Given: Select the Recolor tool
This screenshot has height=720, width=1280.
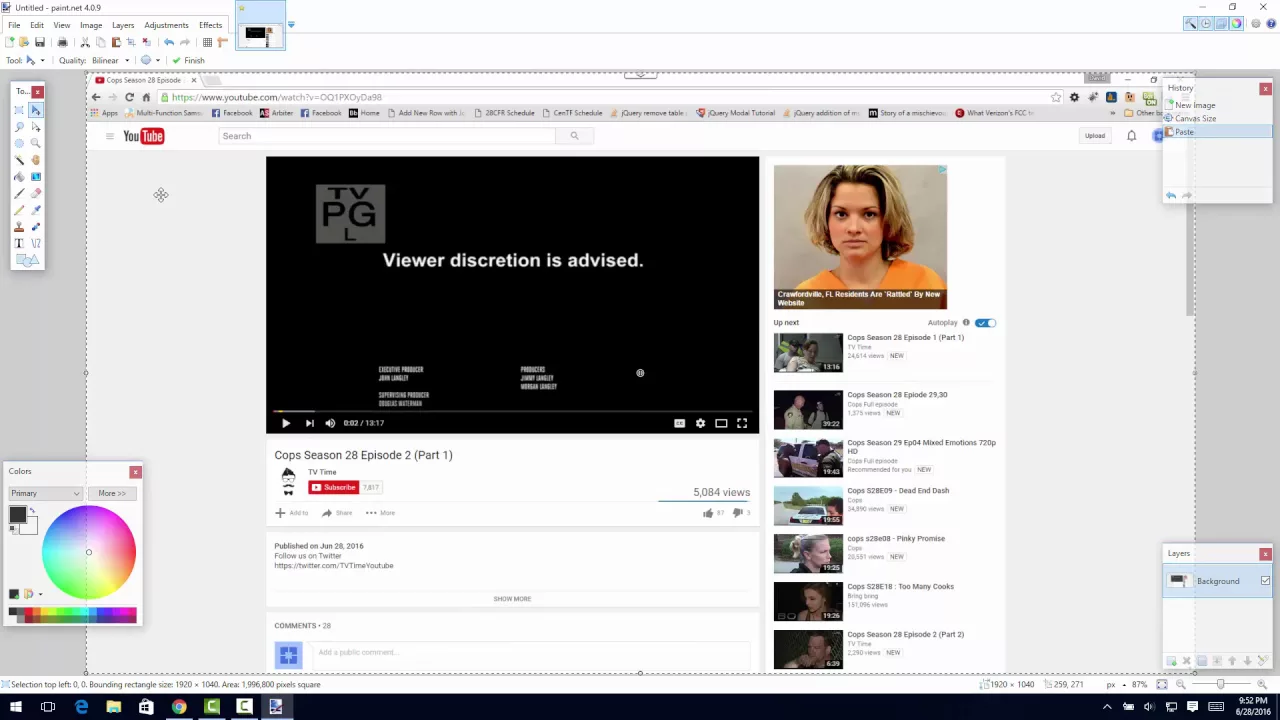Looking at the screenshot, I should (x=36, y=227).
